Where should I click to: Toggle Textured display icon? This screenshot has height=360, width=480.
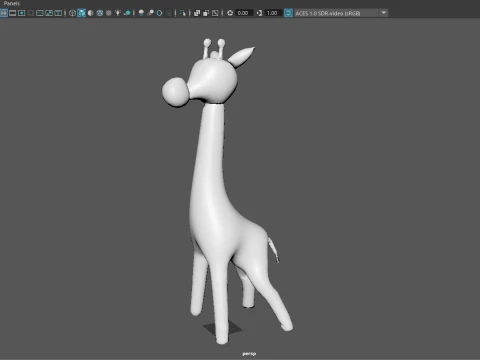tap(109, 13)
